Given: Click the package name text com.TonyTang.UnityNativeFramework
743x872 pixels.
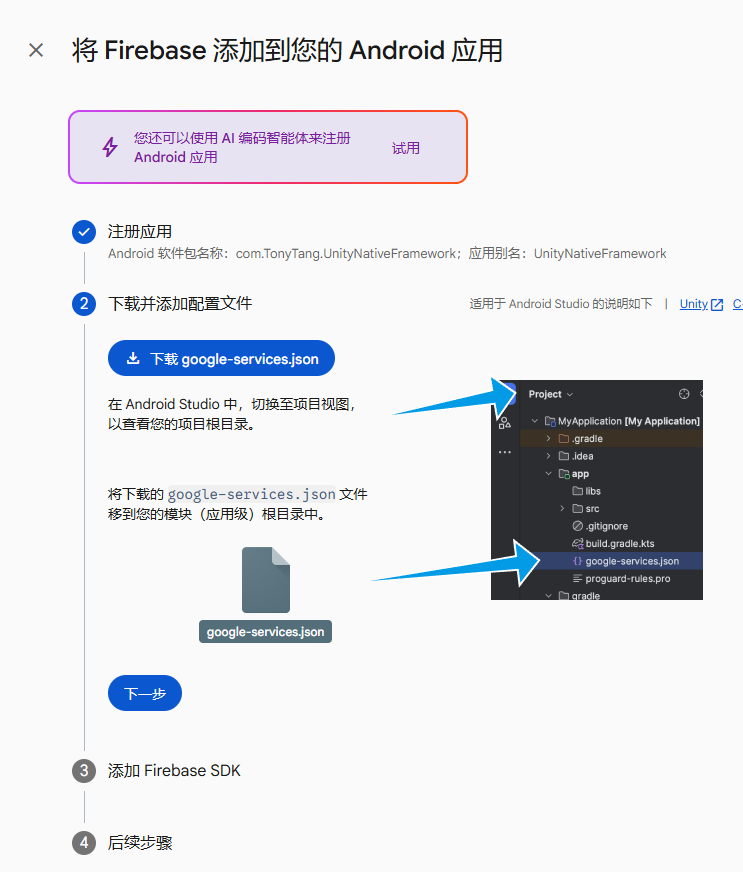Looking at the screenshot, I should tap(345, 254).
